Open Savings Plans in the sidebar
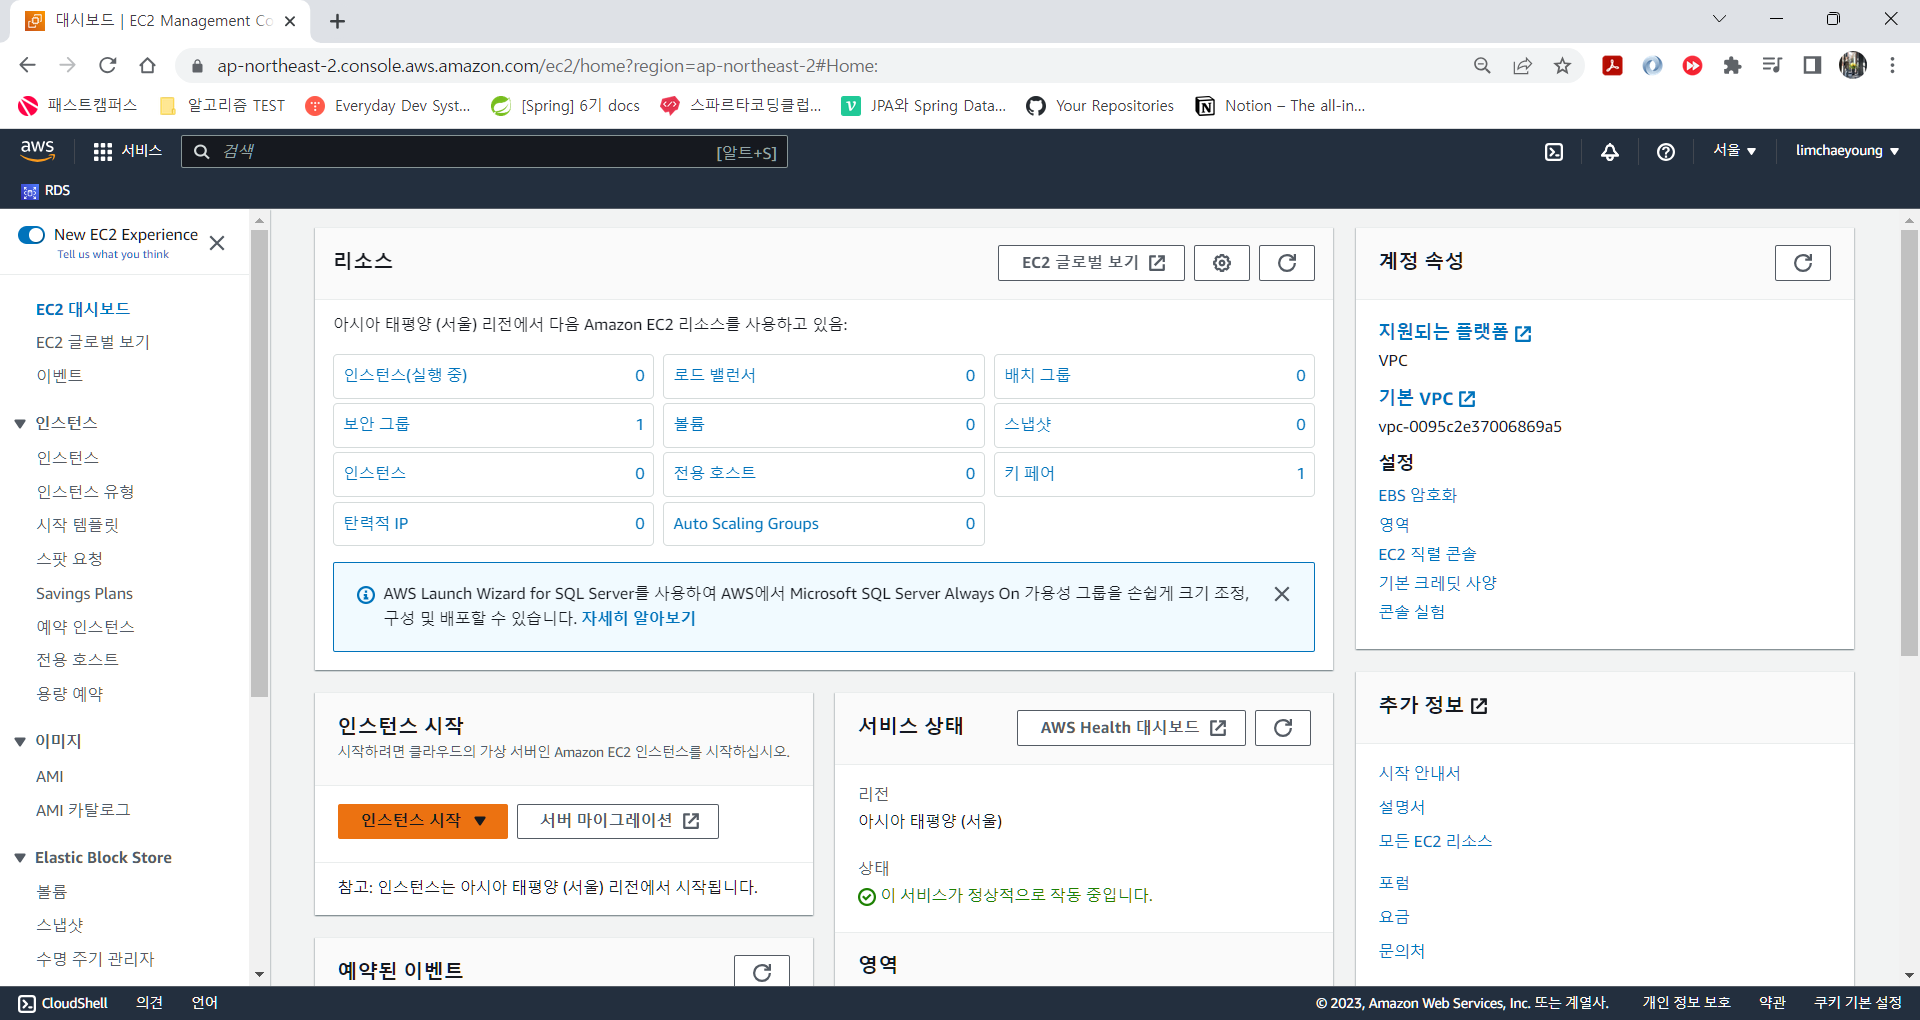This screenshot has width=1920, height=1020. coord(84,594)
